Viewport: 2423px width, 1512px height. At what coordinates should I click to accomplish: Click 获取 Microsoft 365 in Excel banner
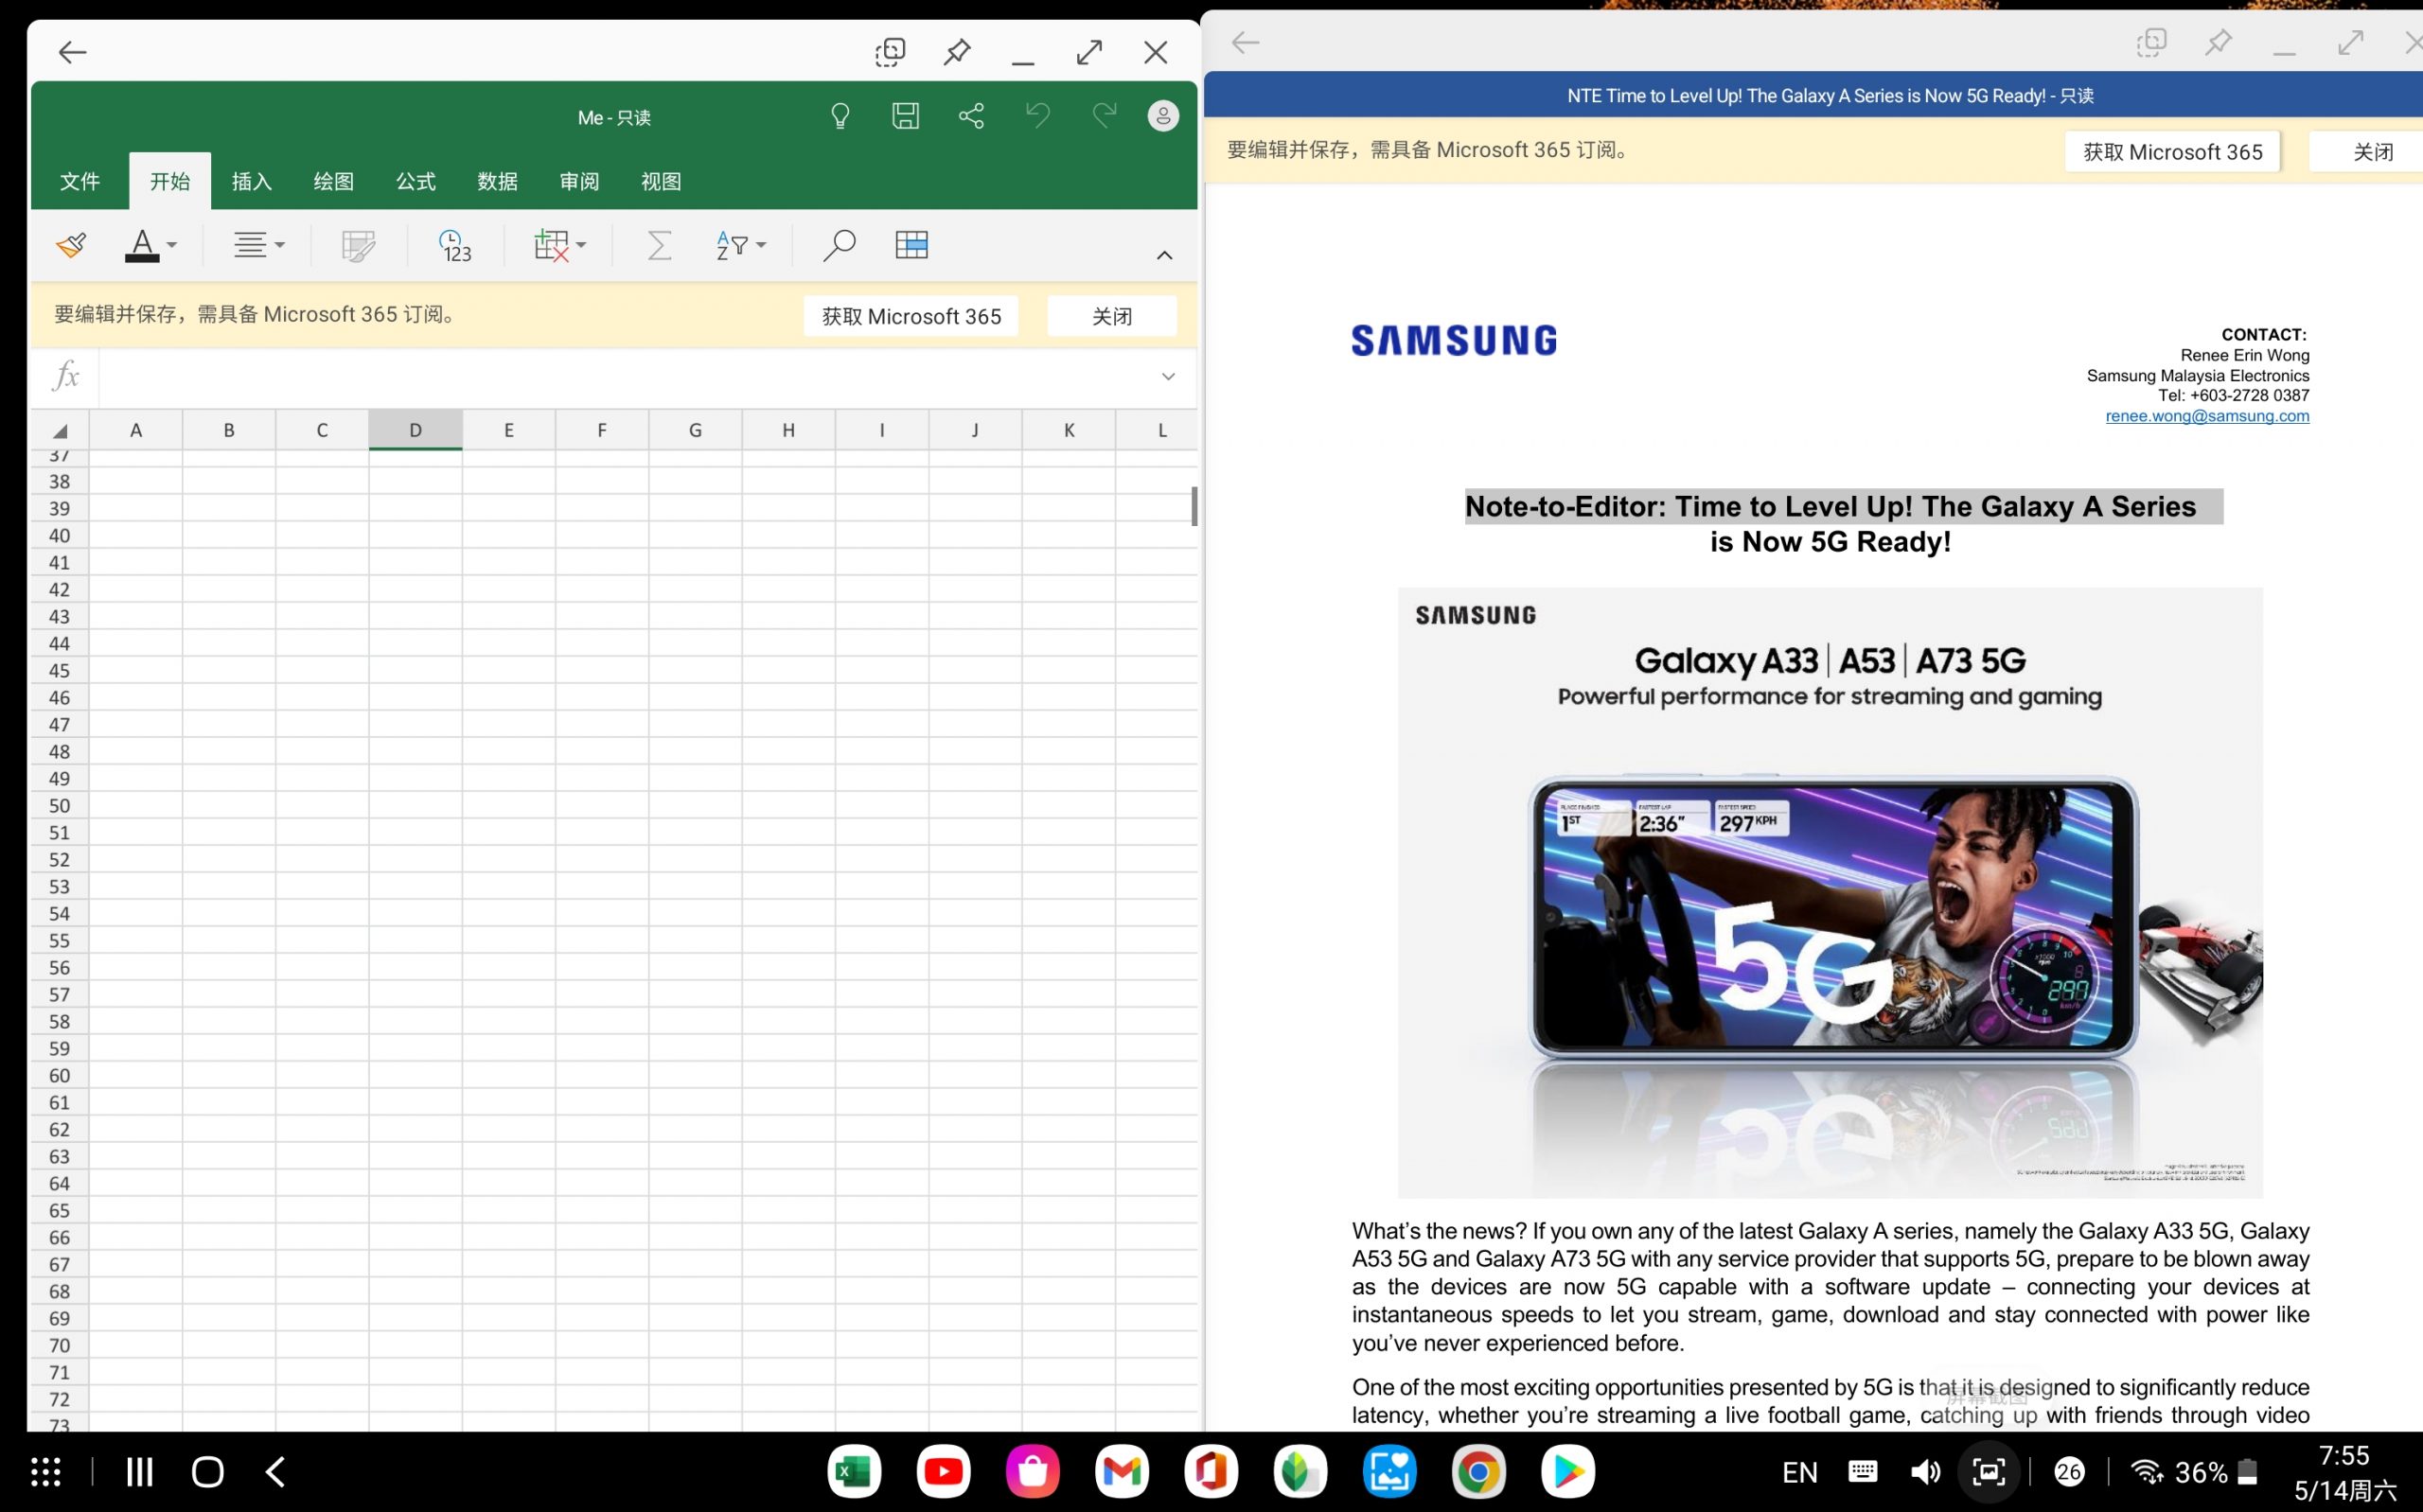coord(911,316)
